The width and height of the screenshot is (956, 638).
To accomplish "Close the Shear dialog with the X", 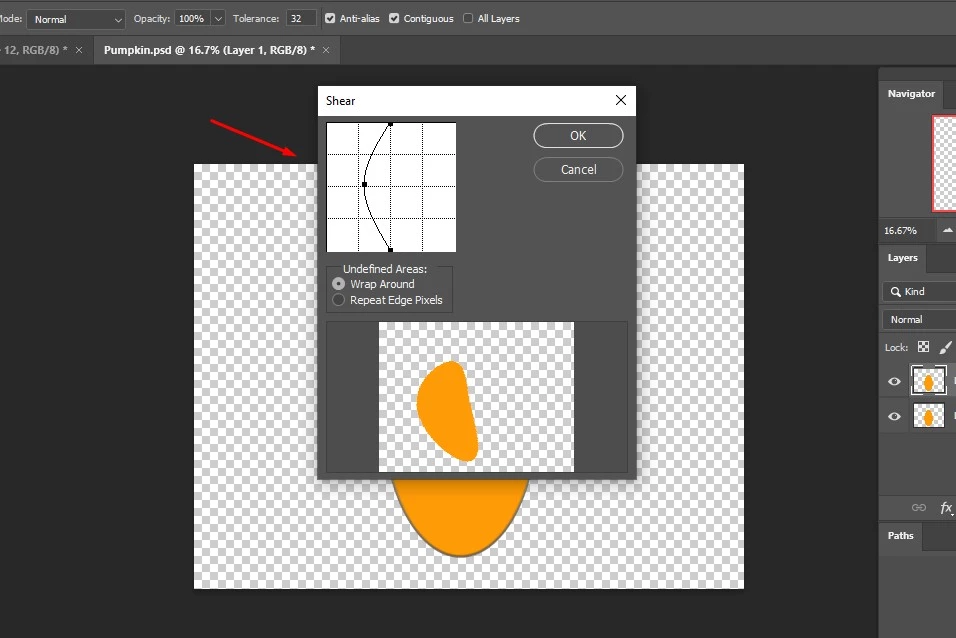I will [621, 100].
